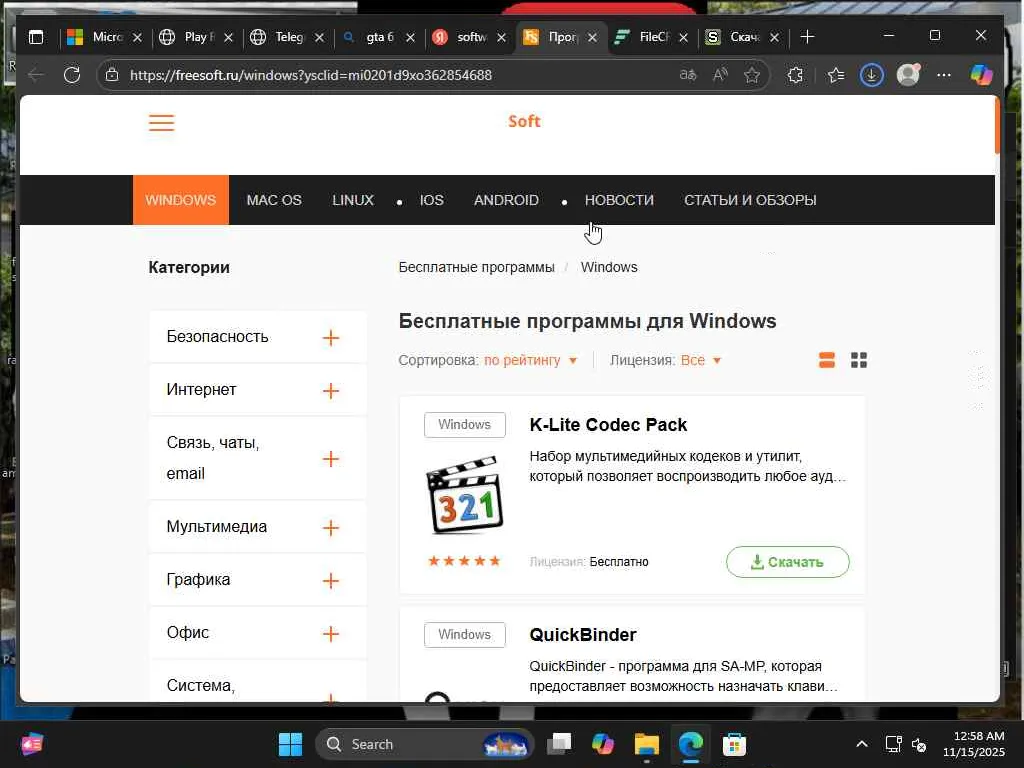
Task: Open СТАТЬИ И ОБЗОРЫ section
Action: (750, 200)
